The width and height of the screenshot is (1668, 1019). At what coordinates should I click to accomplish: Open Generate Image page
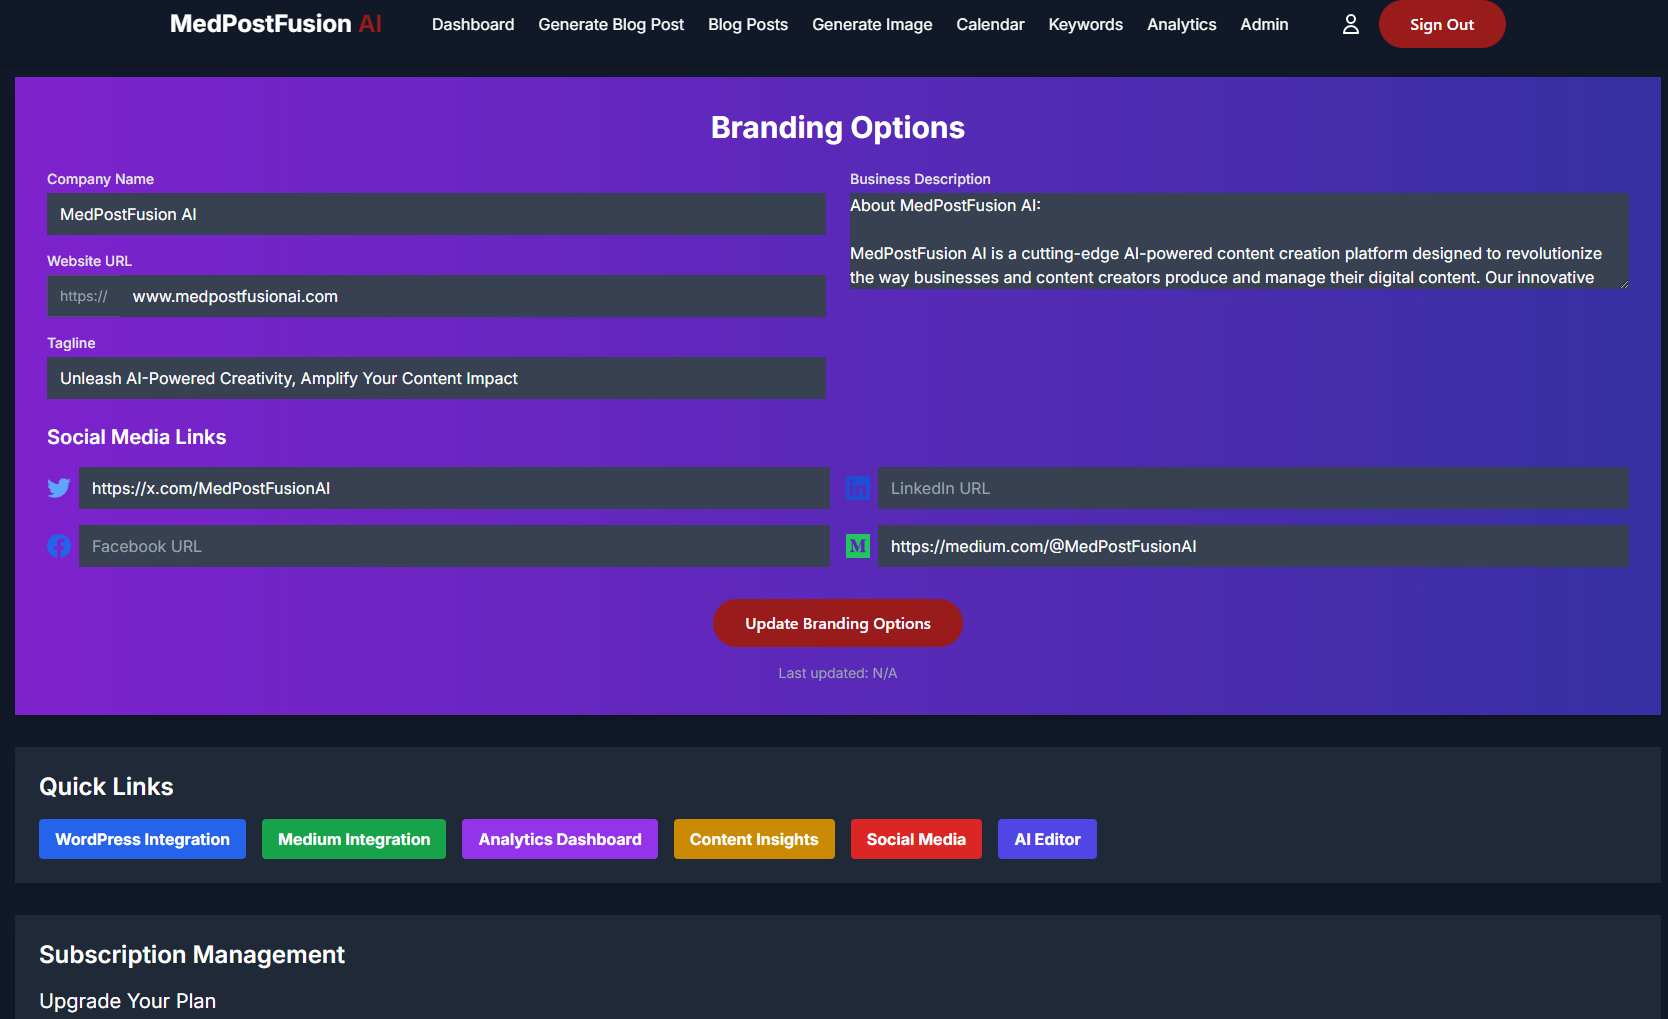tap(872, 24)
